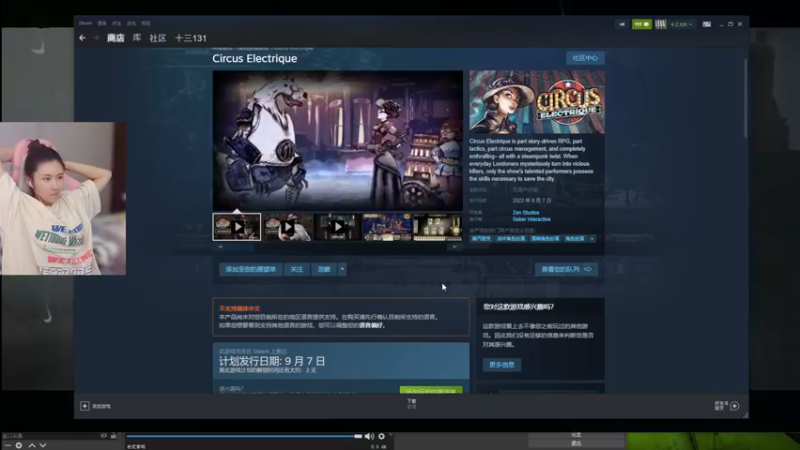This screenshot has height=450, width=800.
Task: Click the breadcrumb above Circus Electrique title
Action: 263,48
